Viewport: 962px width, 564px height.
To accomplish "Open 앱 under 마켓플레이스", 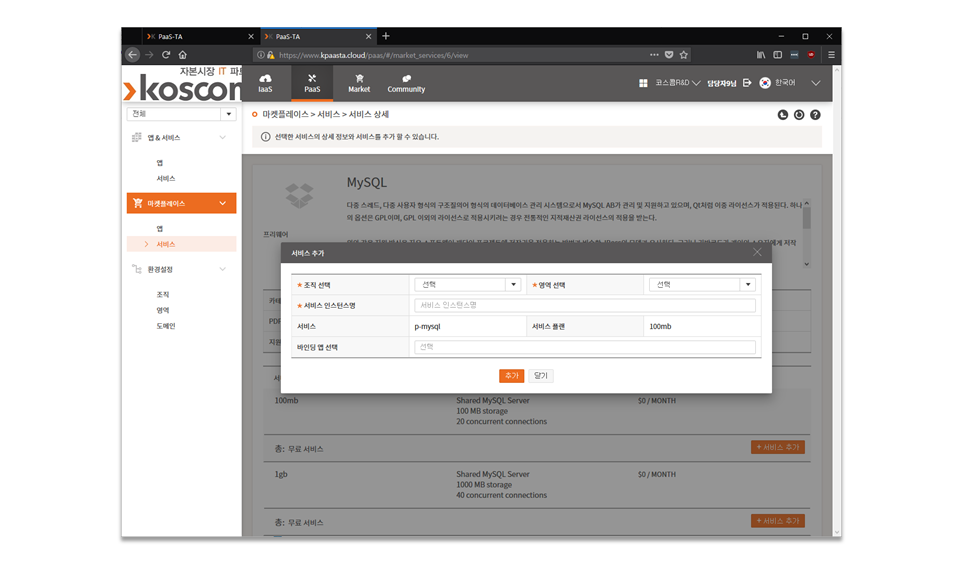I will point(160,228).
